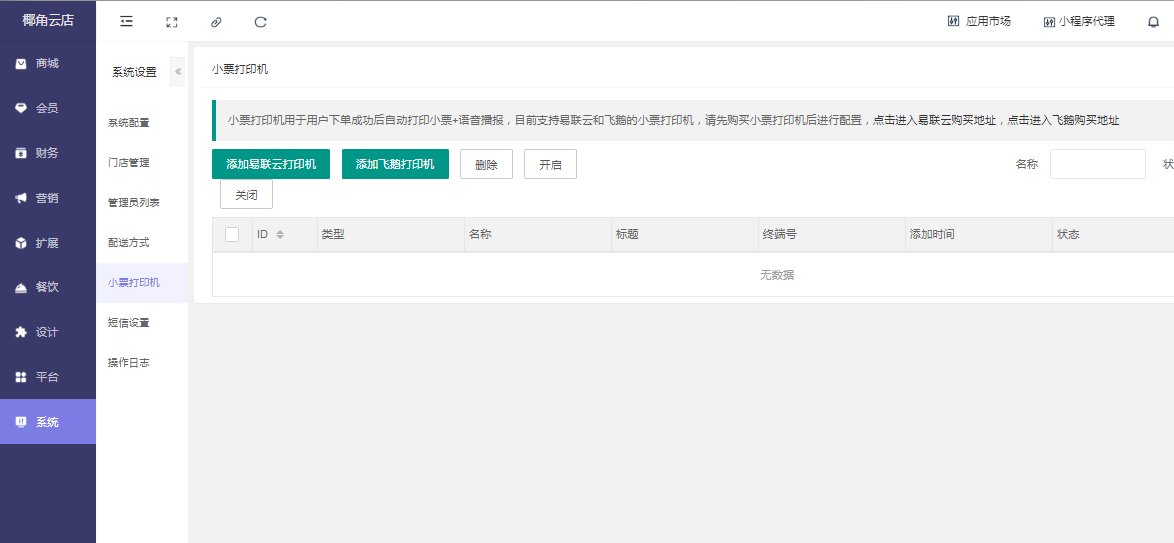Click the link icon in top bar

click(216, 21)
